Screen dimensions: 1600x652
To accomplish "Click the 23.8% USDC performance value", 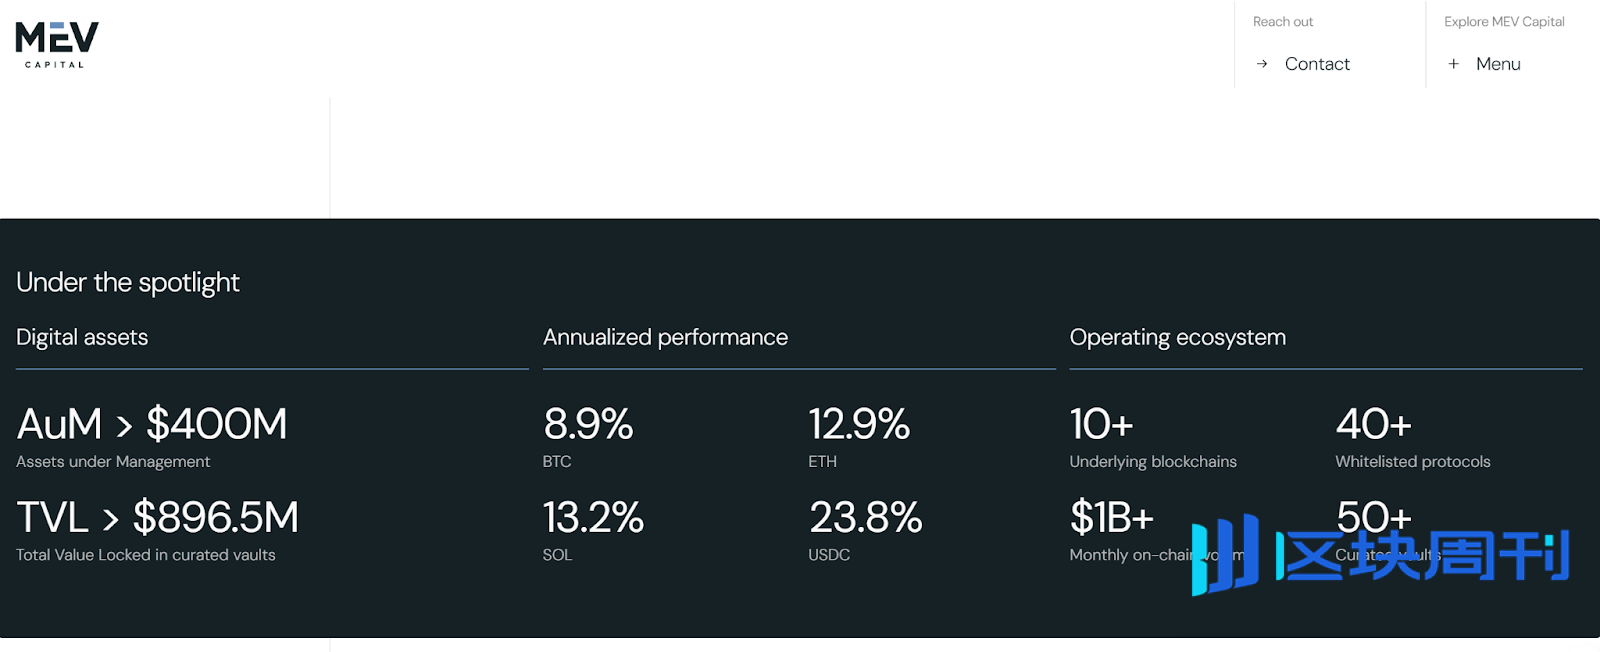I will coord(865,518).
